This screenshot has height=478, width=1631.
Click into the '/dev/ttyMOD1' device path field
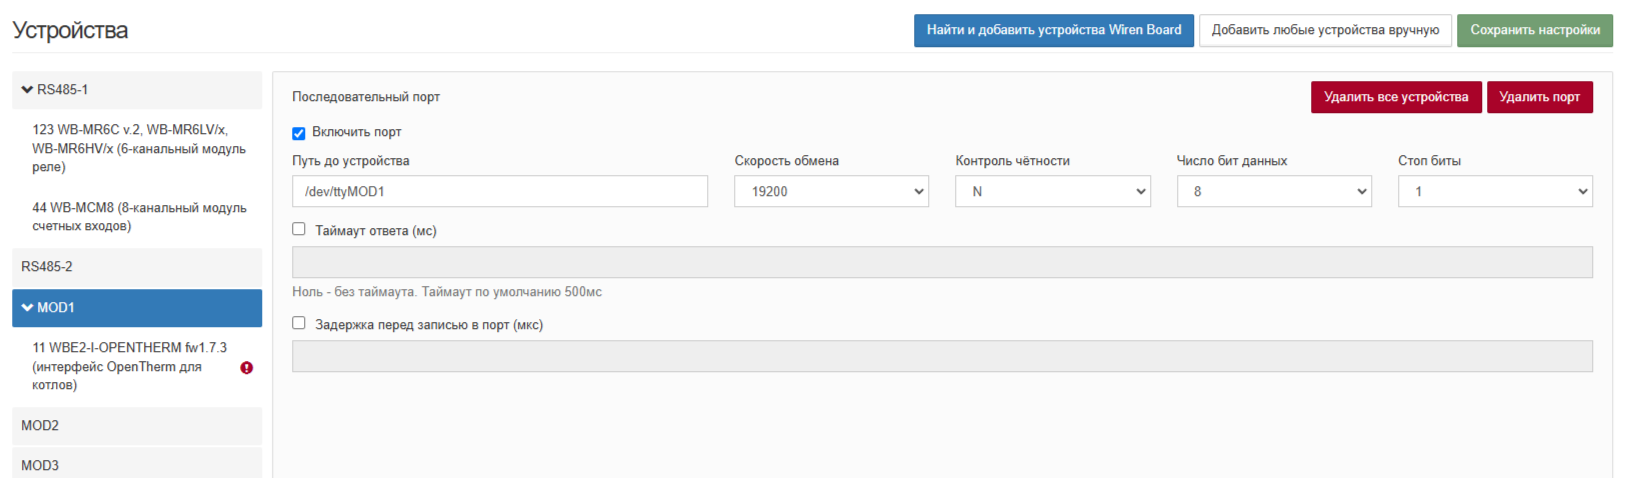coord(500,191)
